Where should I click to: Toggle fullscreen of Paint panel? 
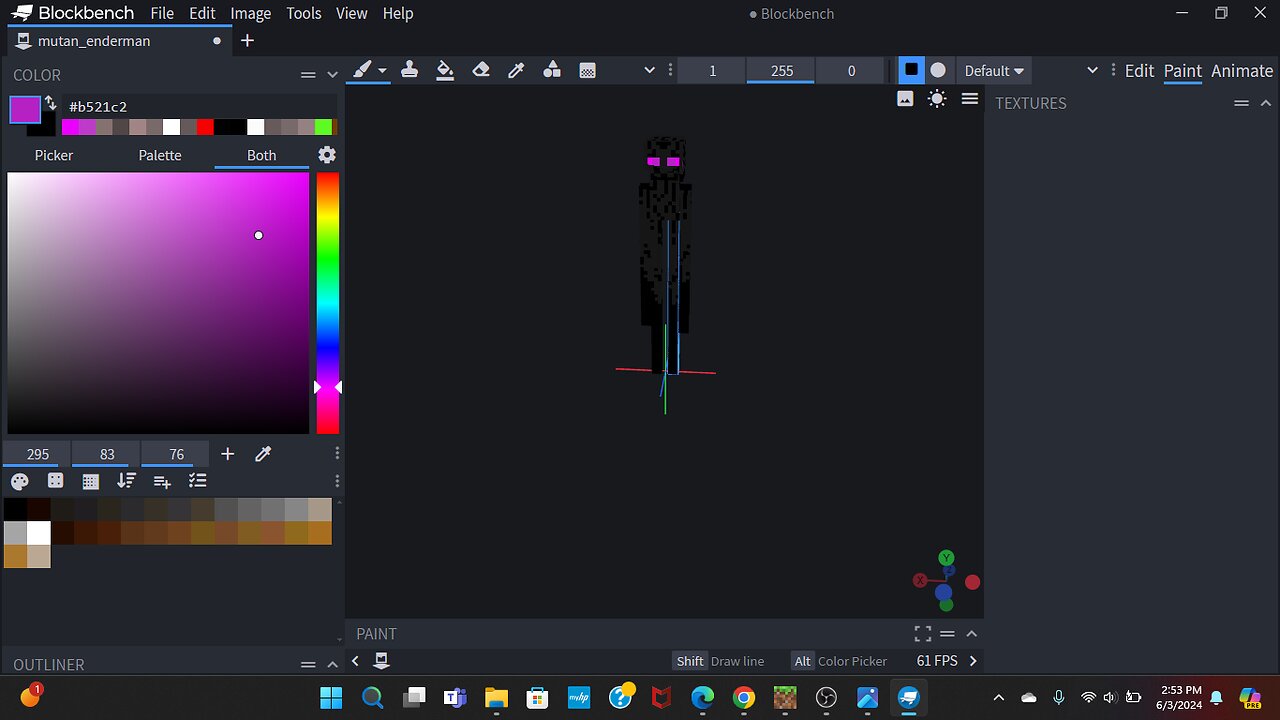[923, 633]
